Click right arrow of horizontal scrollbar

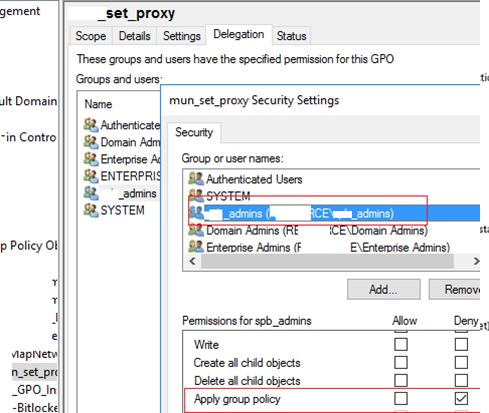(476, 261)
